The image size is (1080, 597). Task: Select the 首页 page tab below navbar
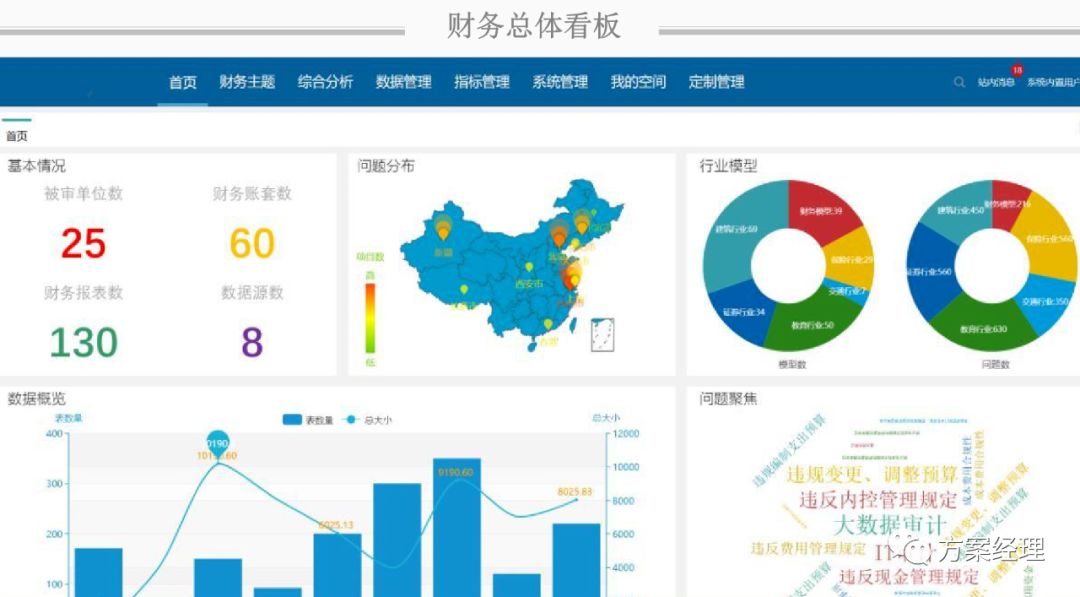coord(17,136)
